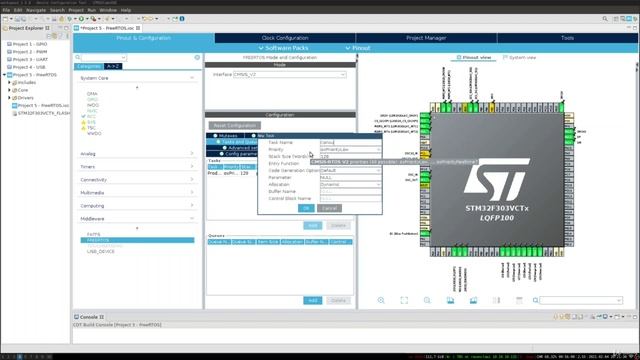This screenshot has width=640, height=360.
Task: Click the Stack Size (Words) field
Action: (x=350, y=156)
